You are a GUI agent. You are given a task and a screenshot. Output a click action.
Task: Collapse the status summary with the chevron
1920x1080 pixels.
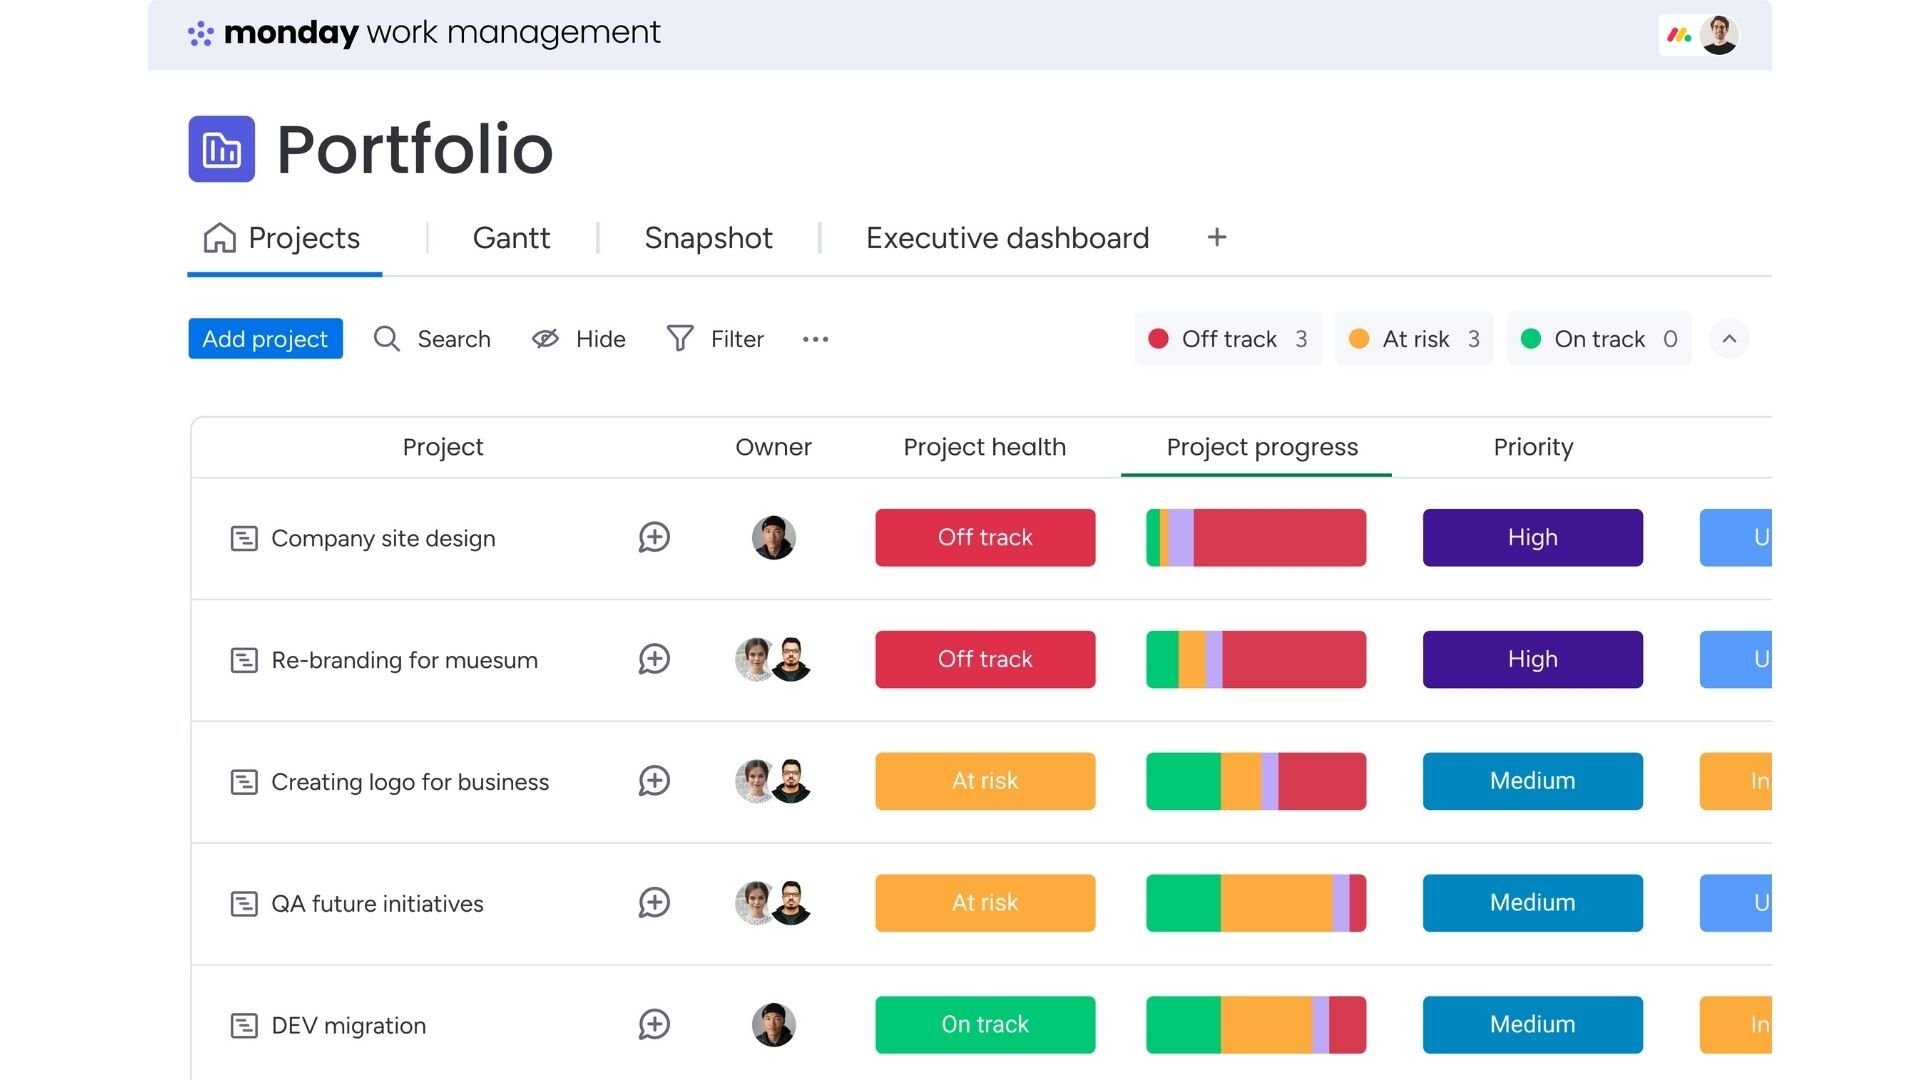point(1729,339)
